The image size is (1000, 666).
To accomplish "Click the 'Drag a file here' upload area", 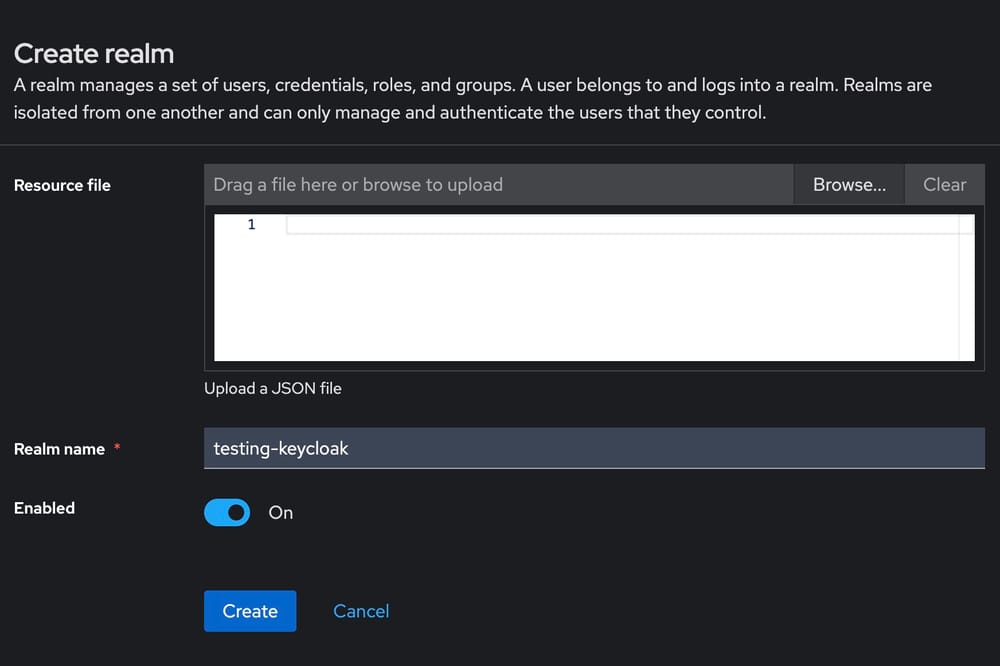I will 495,184.
